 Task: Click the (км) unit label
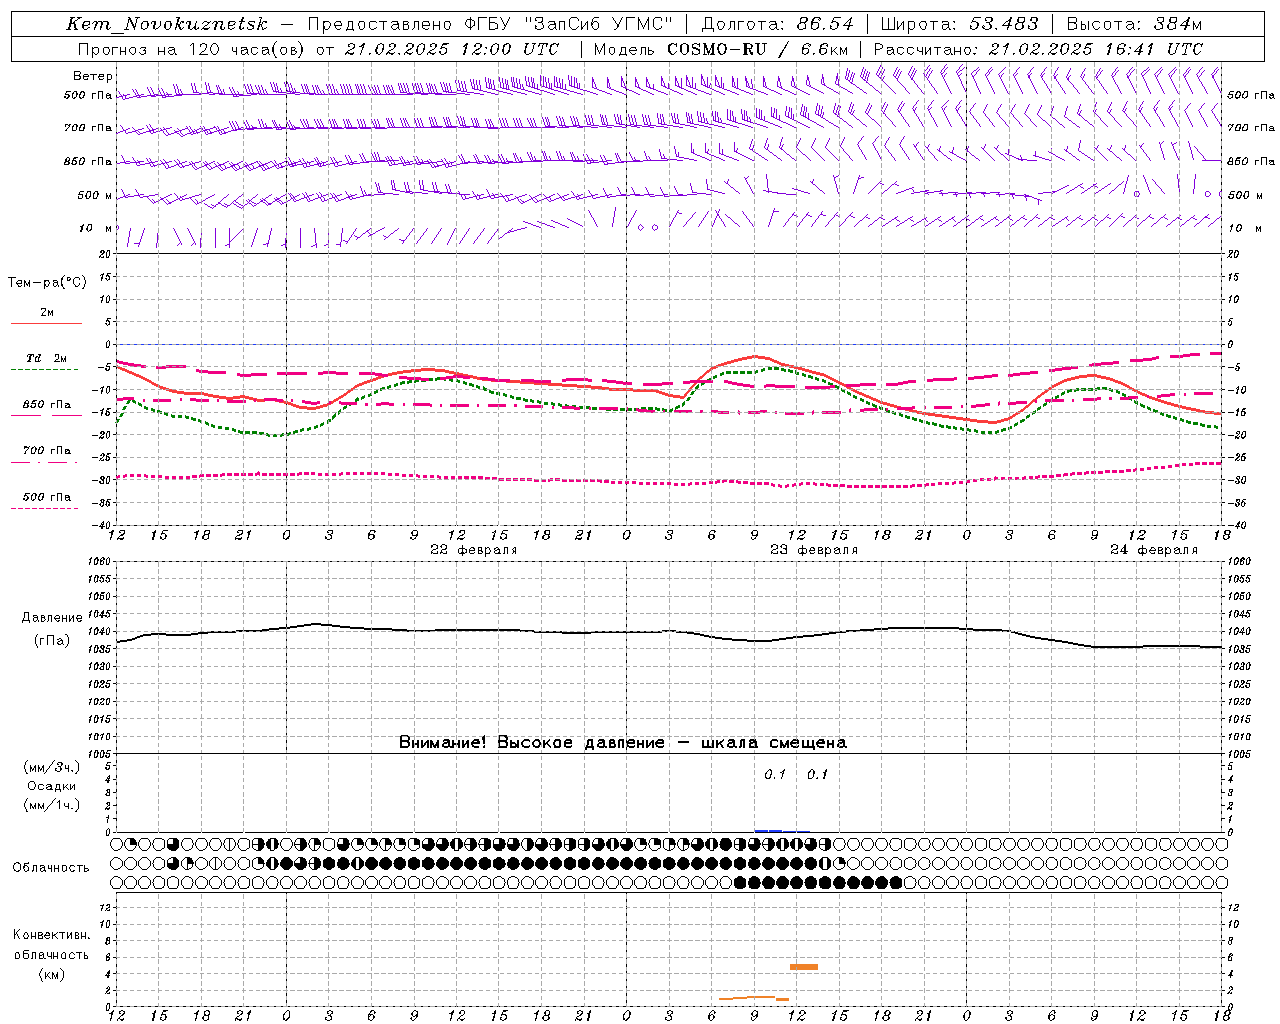coord(52,974)
